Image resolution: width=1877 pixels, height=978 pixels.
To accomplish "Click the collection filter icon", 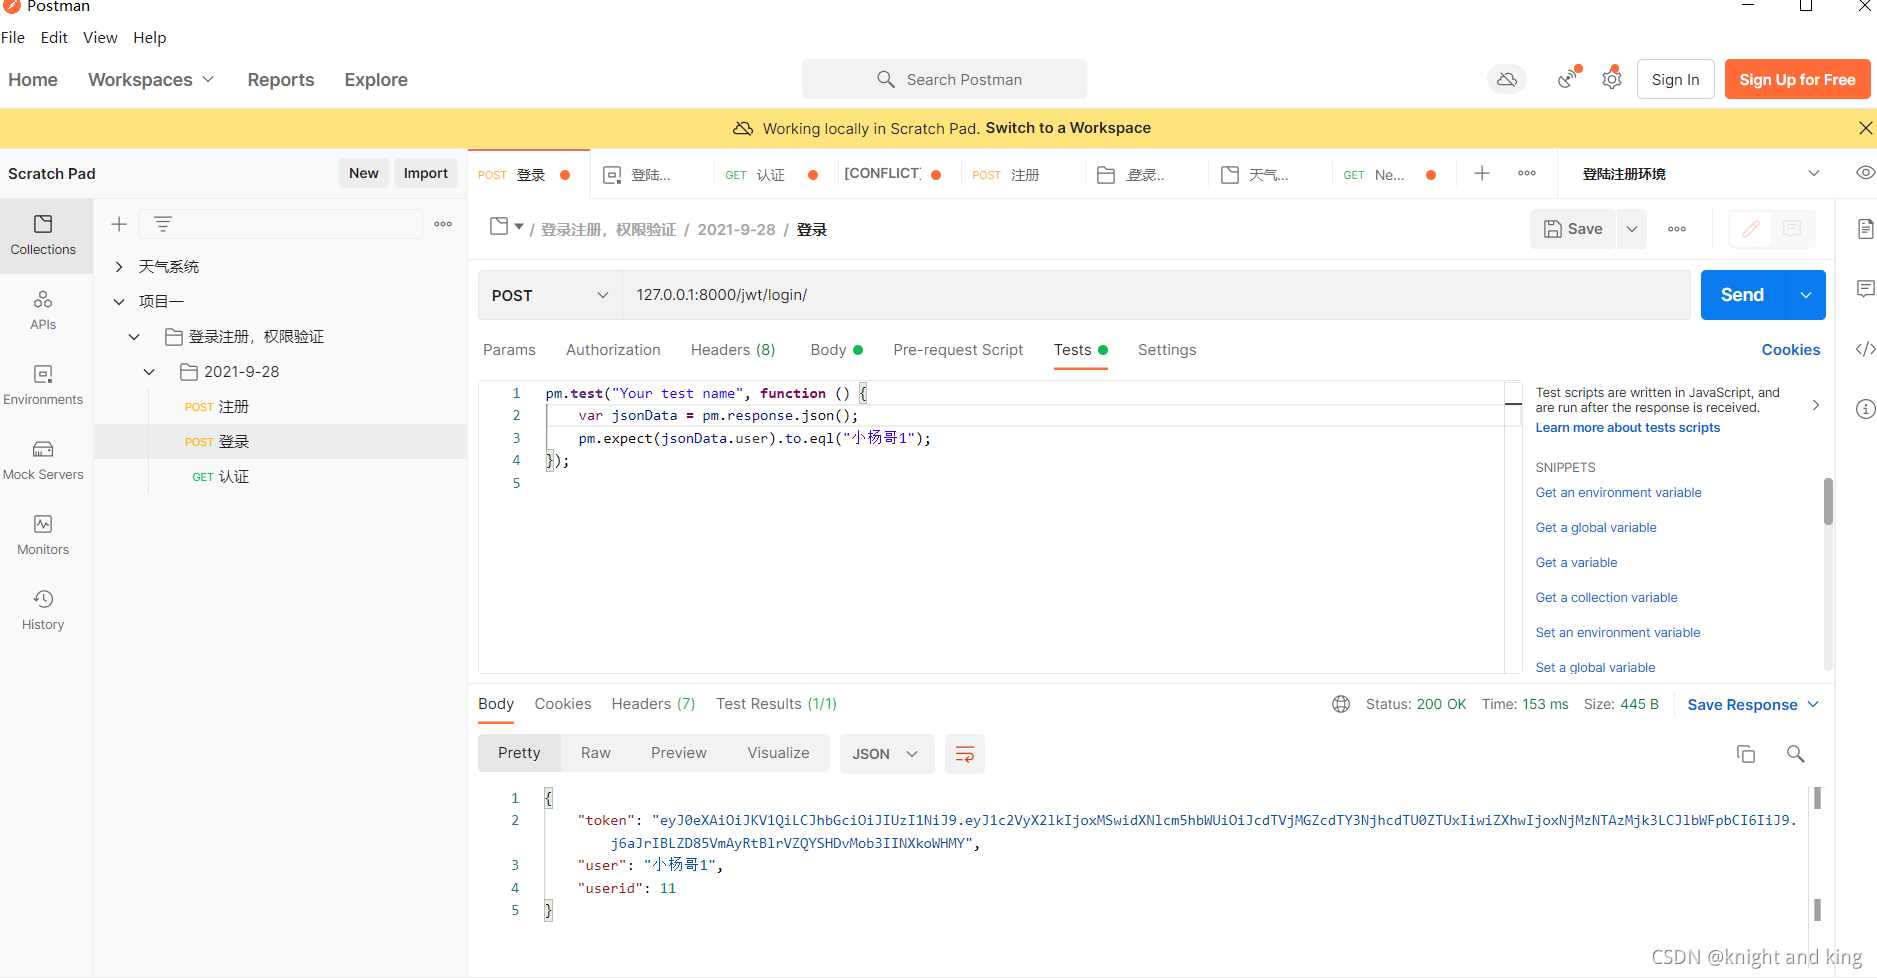I will click(x=163, y=224).
